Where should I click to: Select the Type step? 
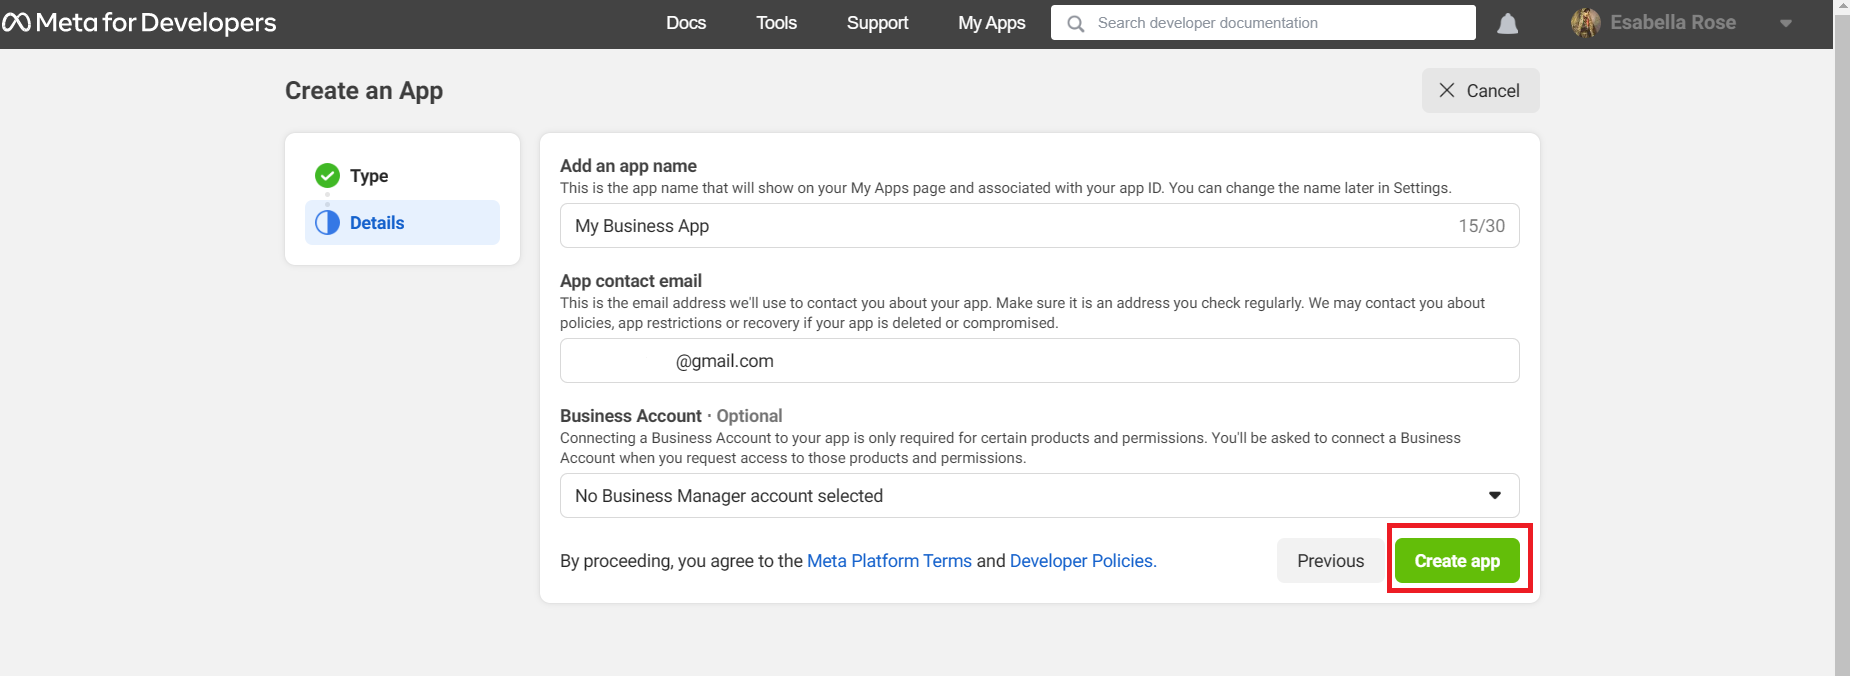tap(402, 176)
